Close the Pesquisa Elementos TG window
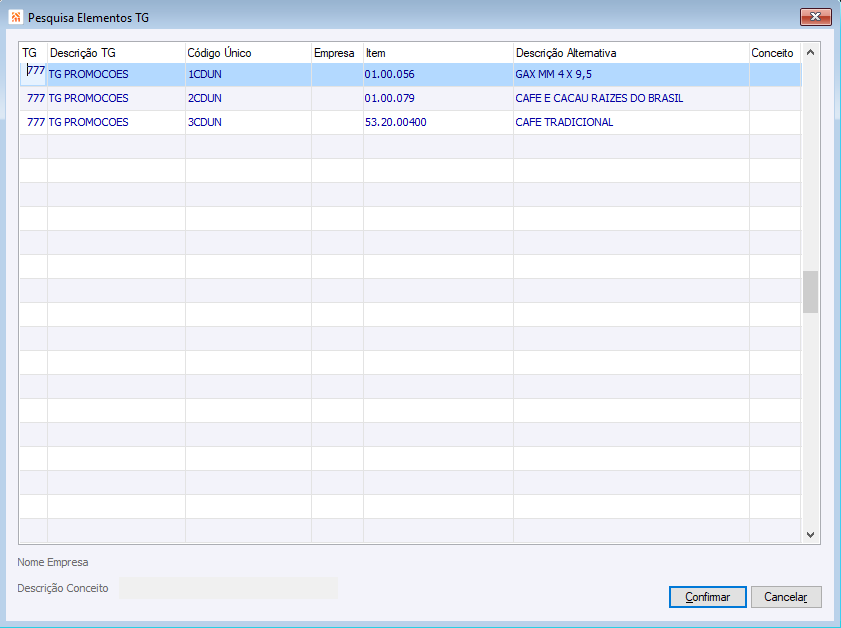Image resolution: width=841 pixels, height=628 pixels. (815, 17)
